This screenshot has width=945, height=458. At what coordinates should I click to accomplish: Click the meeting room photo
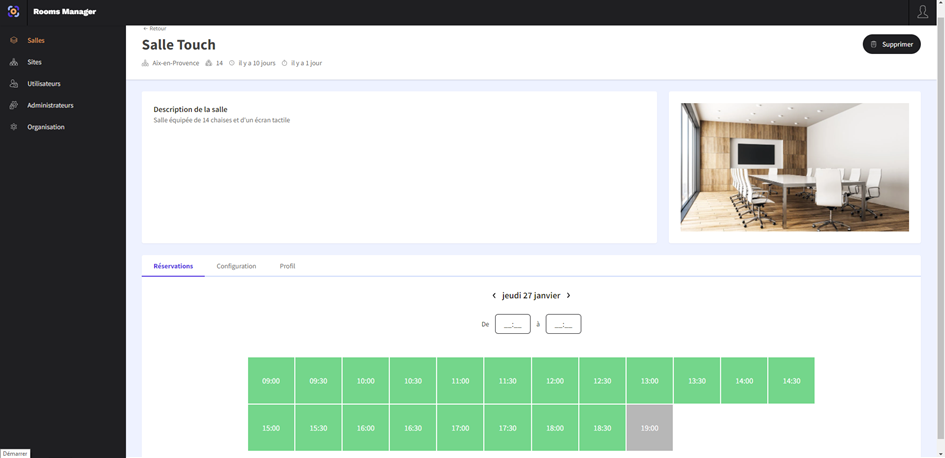pos(794,167)
